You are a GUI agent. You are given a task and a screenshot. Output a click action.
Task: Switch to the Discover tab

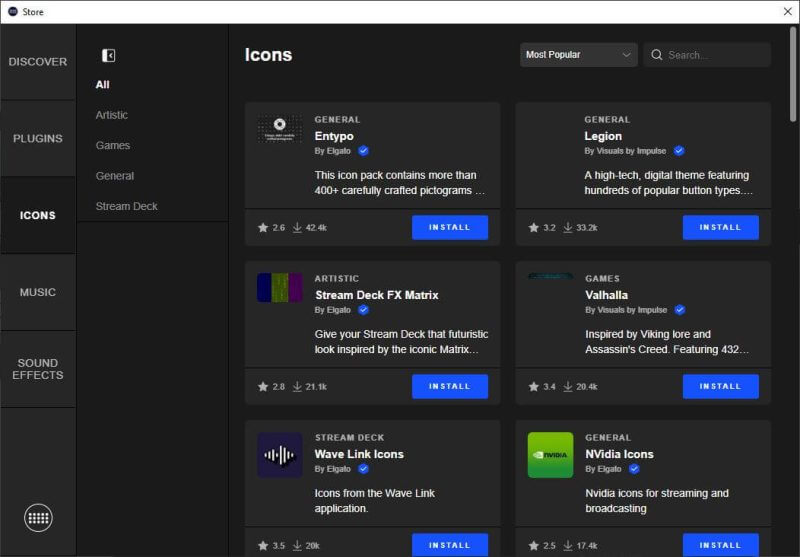coord(38,62)
